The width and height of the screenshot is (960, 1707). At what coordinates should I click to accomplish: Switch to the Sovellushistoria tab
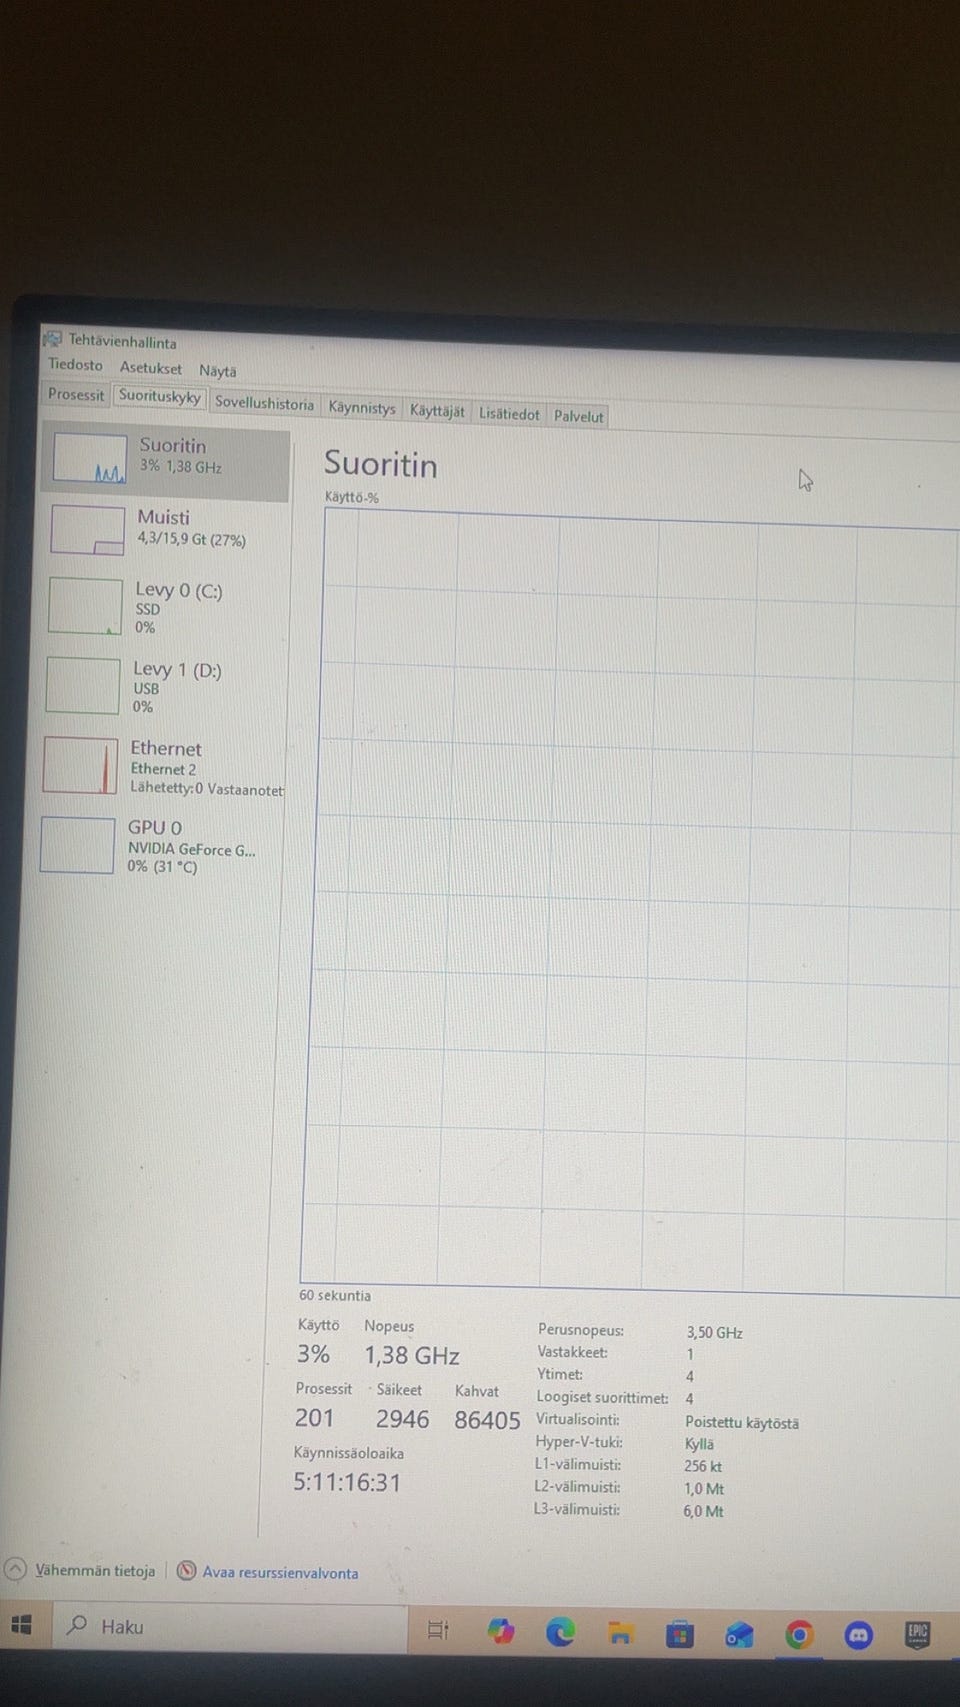(264, 404)
